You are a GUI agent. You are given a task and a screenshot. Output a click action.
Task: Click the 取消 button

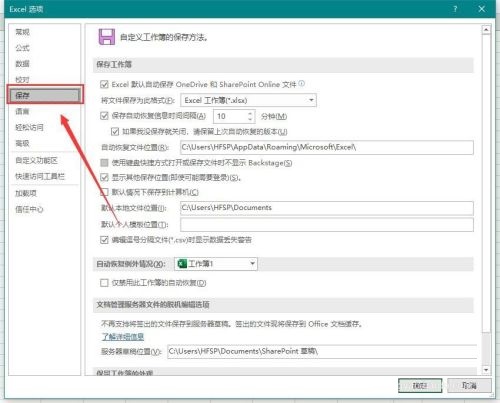click(469, 386)
